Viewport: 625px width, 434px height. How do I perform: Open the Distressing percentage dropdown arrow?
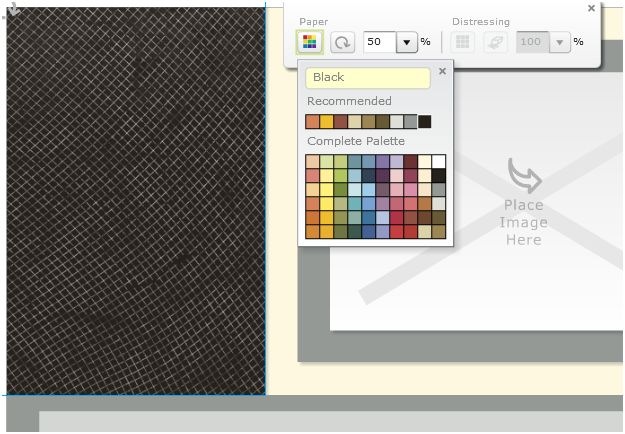pos(560,42)
